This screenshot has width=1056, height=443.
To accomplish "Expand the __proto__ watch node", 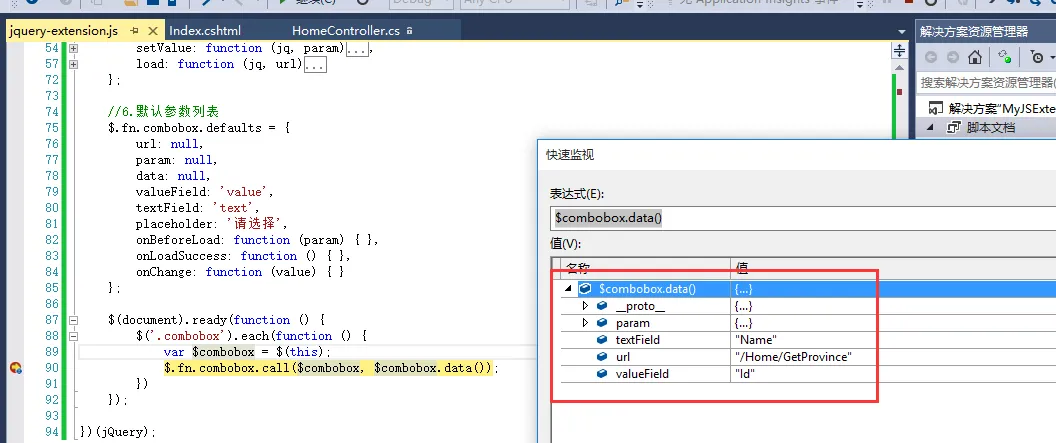I will tap(585, 306).
